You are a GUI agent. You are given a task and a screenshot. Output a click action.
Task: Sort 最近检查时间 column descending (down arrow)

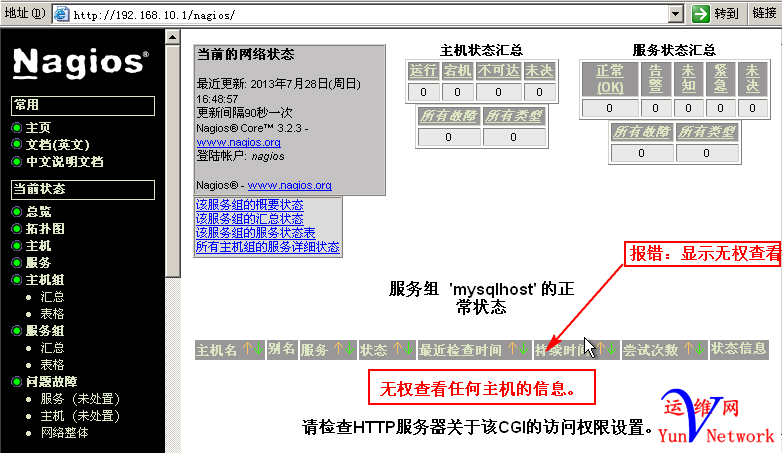click(x=523, y=349)
